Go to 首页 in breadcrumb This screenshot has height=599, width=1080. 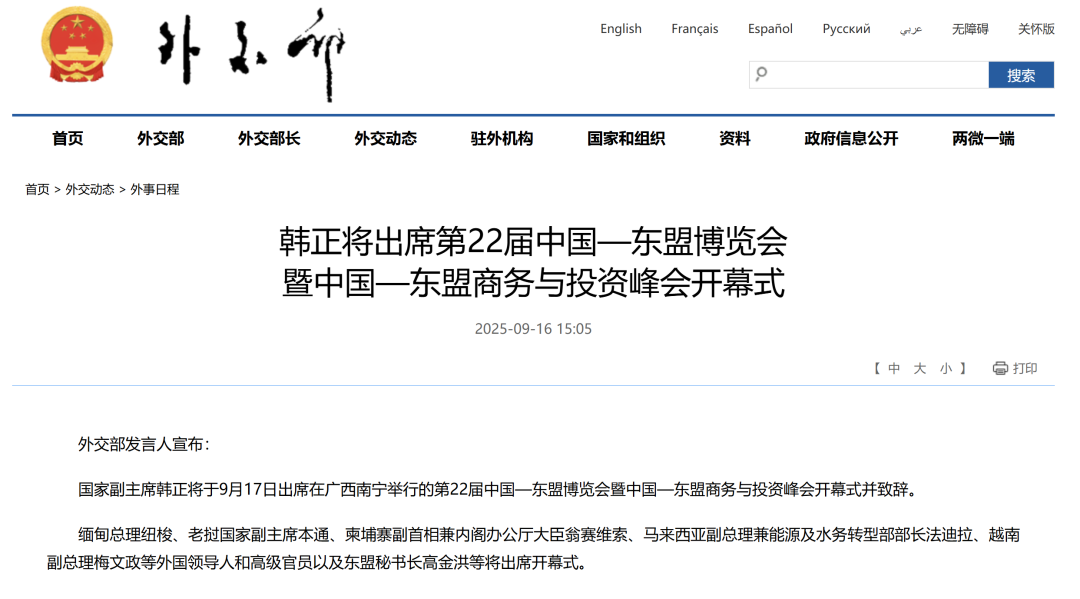[37, 189]
